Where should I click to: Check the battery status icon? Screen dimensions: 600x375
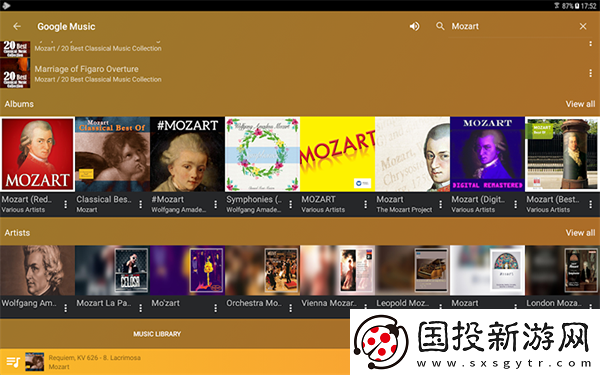pos(576,6)
